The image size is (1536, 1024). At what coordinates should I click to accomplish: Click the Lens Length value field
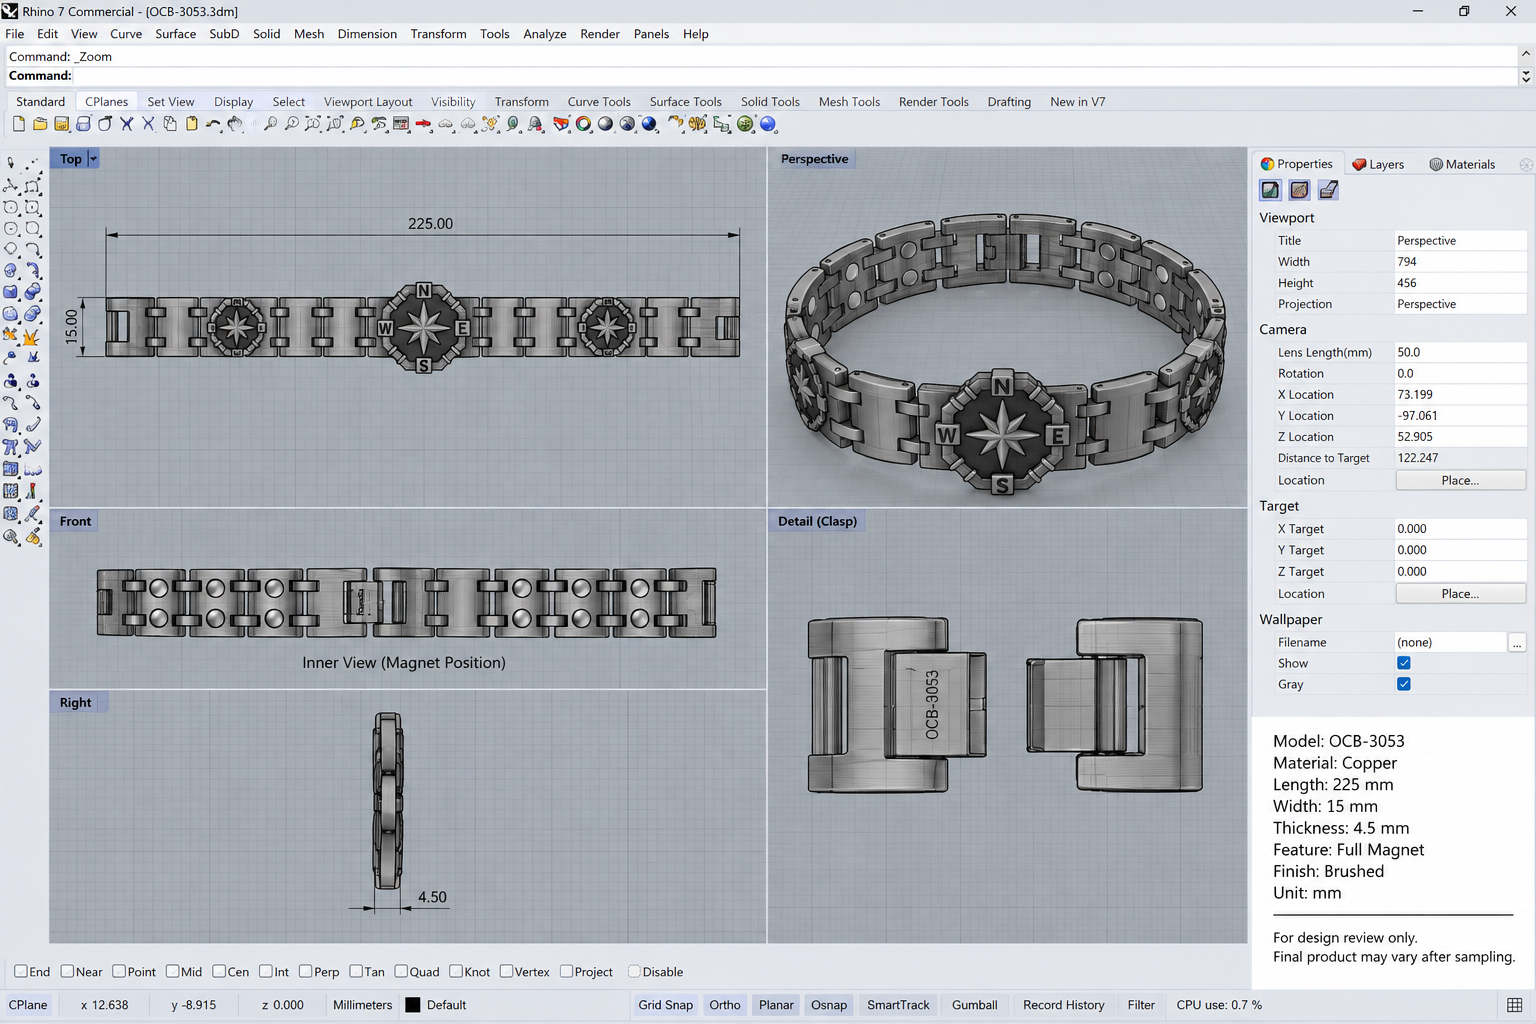1460,352
